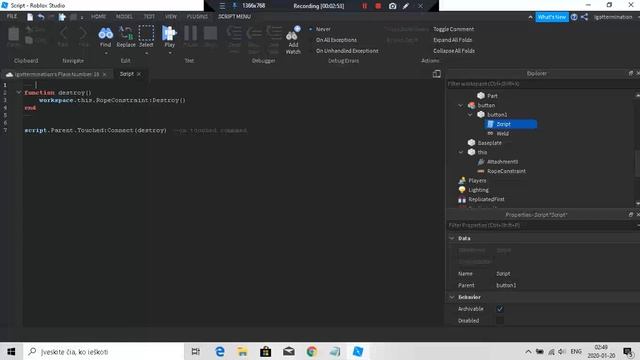Image resolution: width=640 pixels, height=360 pixels.
Task: Click in the Filter Properties field
Action: [x=541, y=225]
